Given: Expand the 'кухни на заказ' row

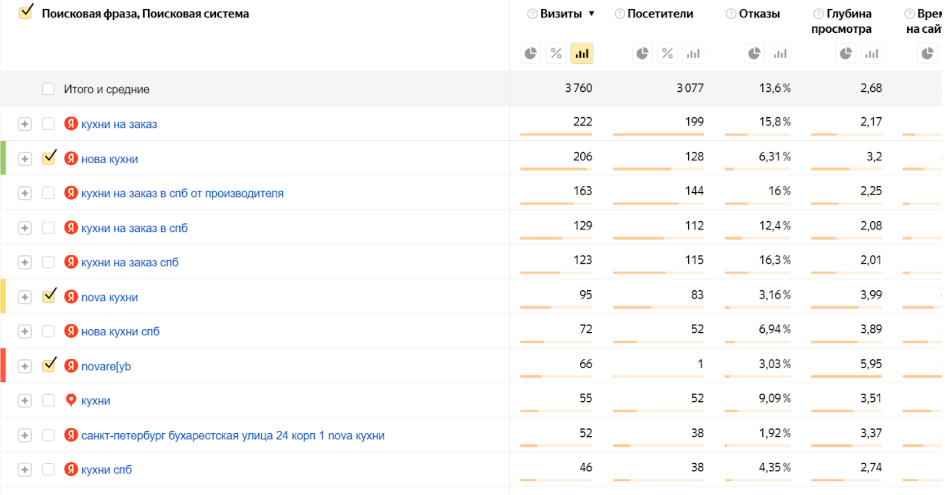Looking at the screenshot, I should click(25, 124).
